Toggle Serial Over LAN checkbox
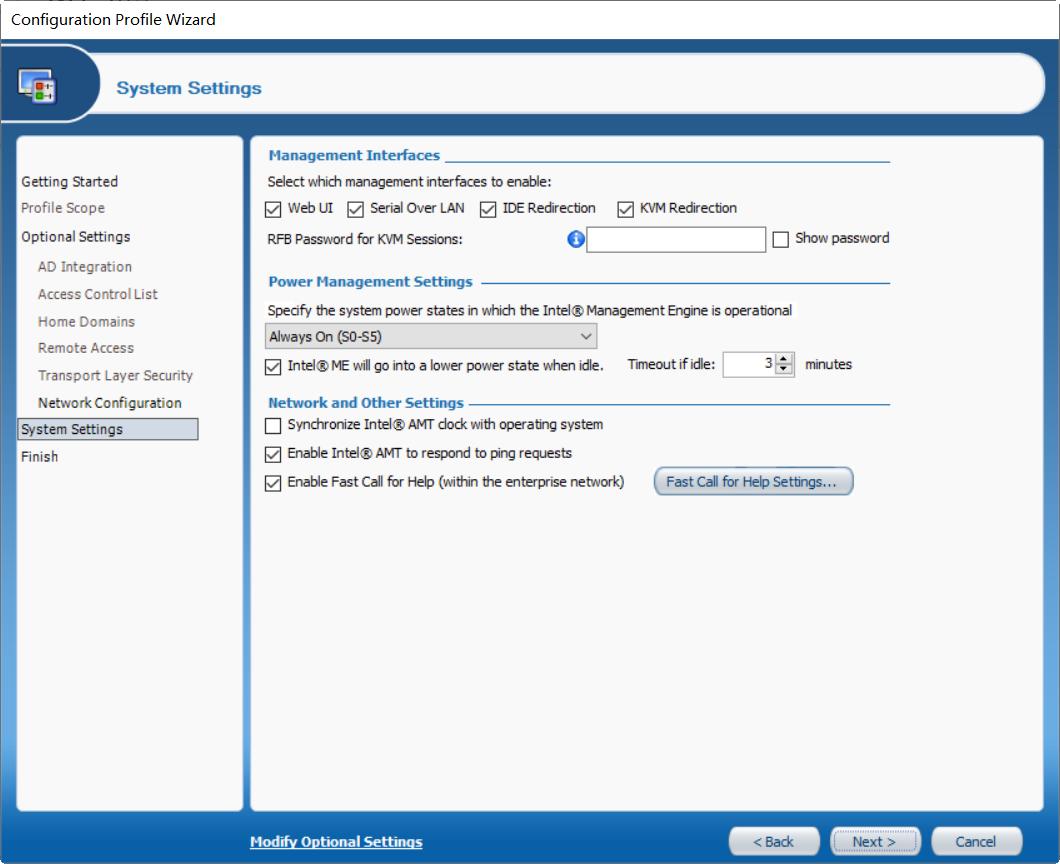This screenshot has height=864, width=1060. (x=355, y=209)
